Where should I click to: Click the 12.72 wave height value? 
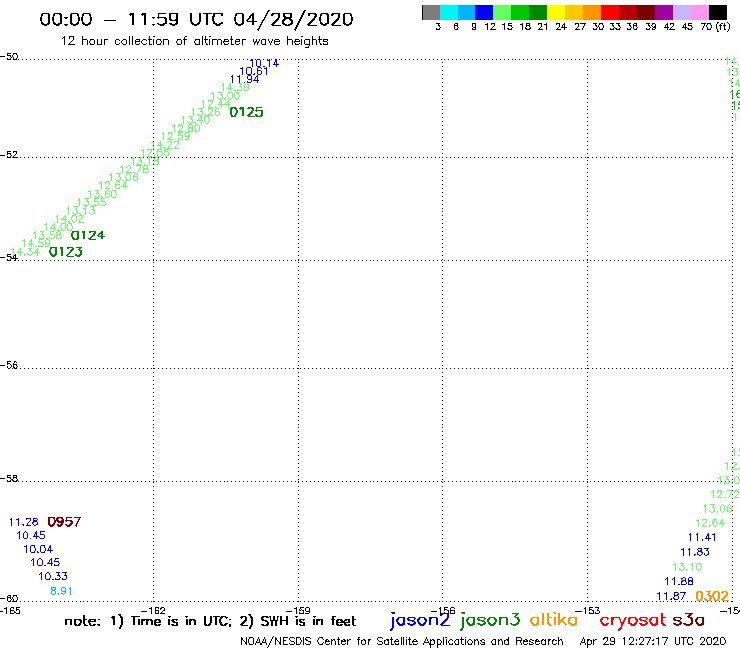coord(725,495)
